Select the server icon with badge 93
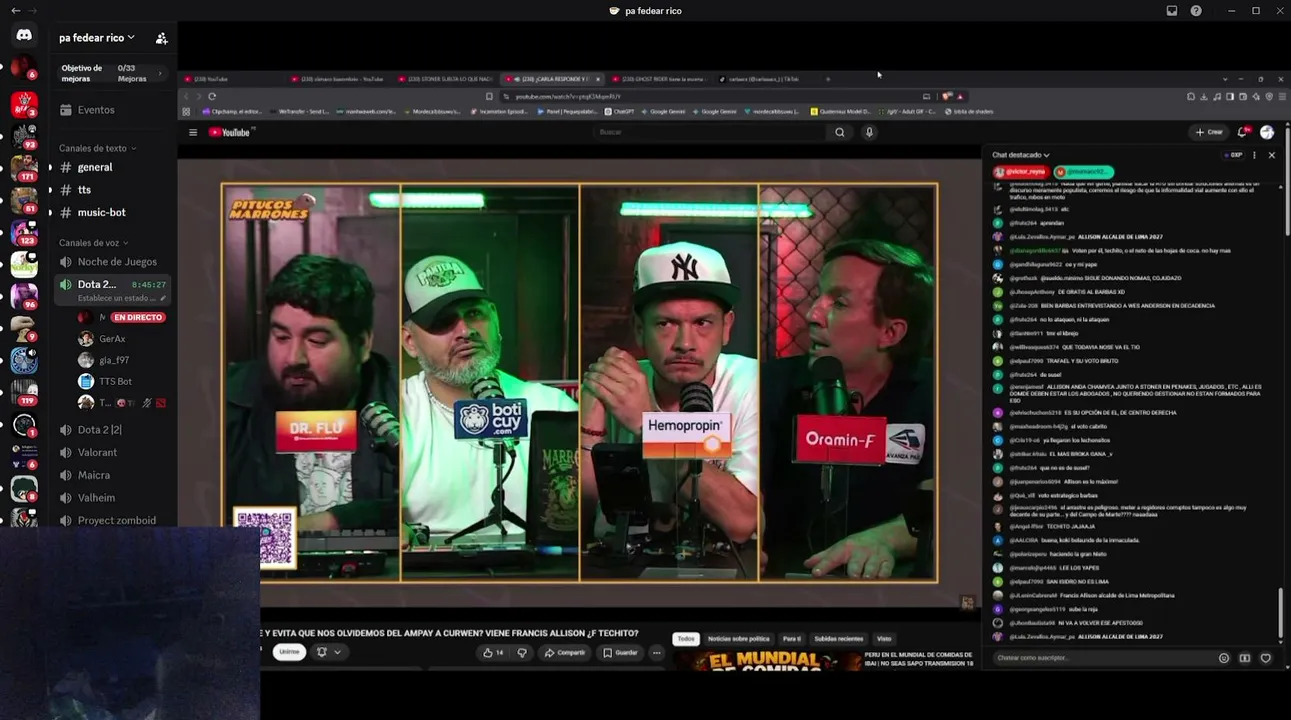The height and width of the screenshot is (720, 1291). pyautogui.click(x=24, y=135)
